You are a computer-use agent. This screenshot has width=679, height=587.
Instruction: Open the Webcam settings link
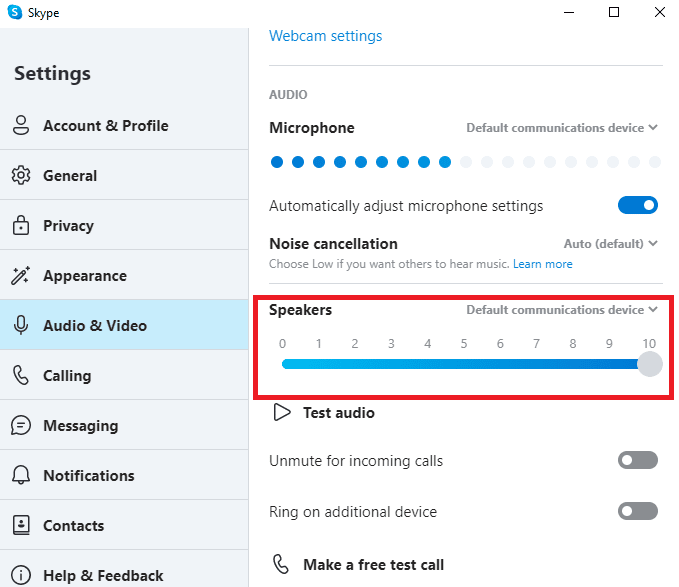(x=326, y=36)
